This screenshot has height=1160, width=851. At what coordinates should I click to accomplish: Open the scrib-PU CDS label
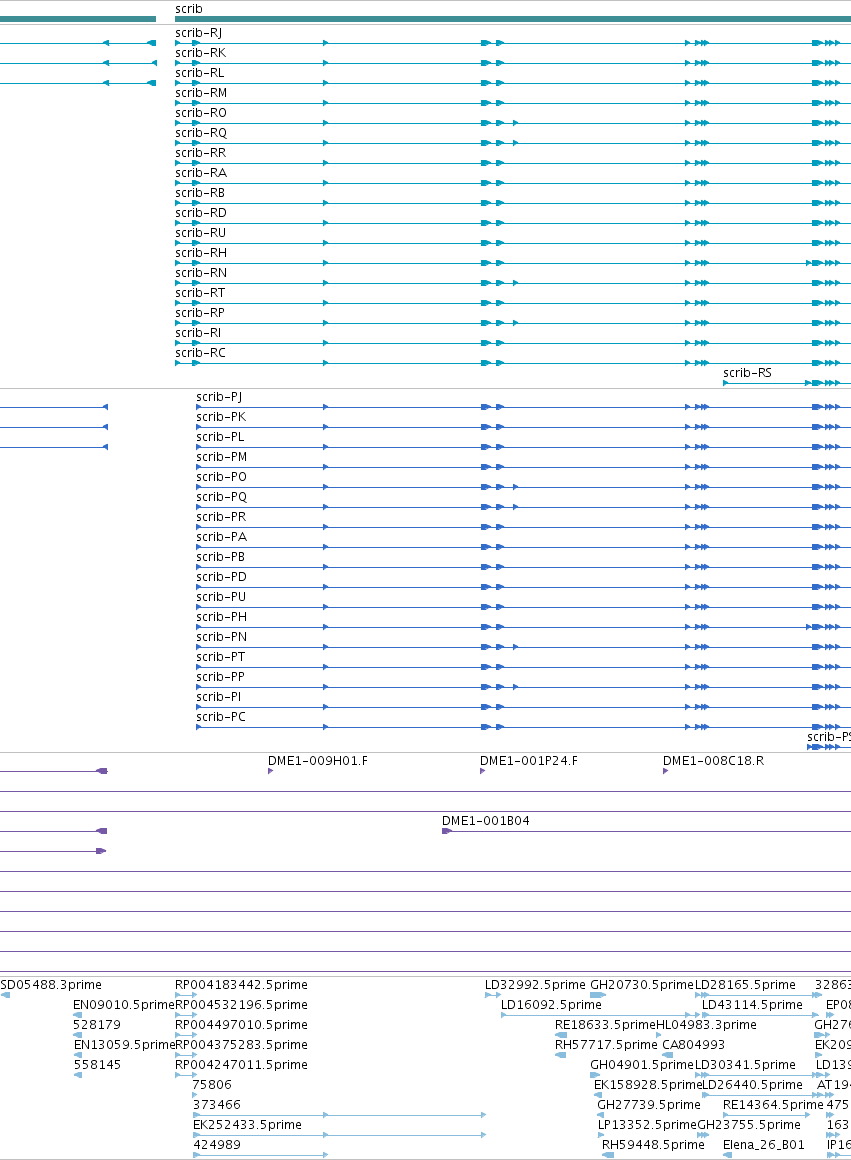click(221, 596)
